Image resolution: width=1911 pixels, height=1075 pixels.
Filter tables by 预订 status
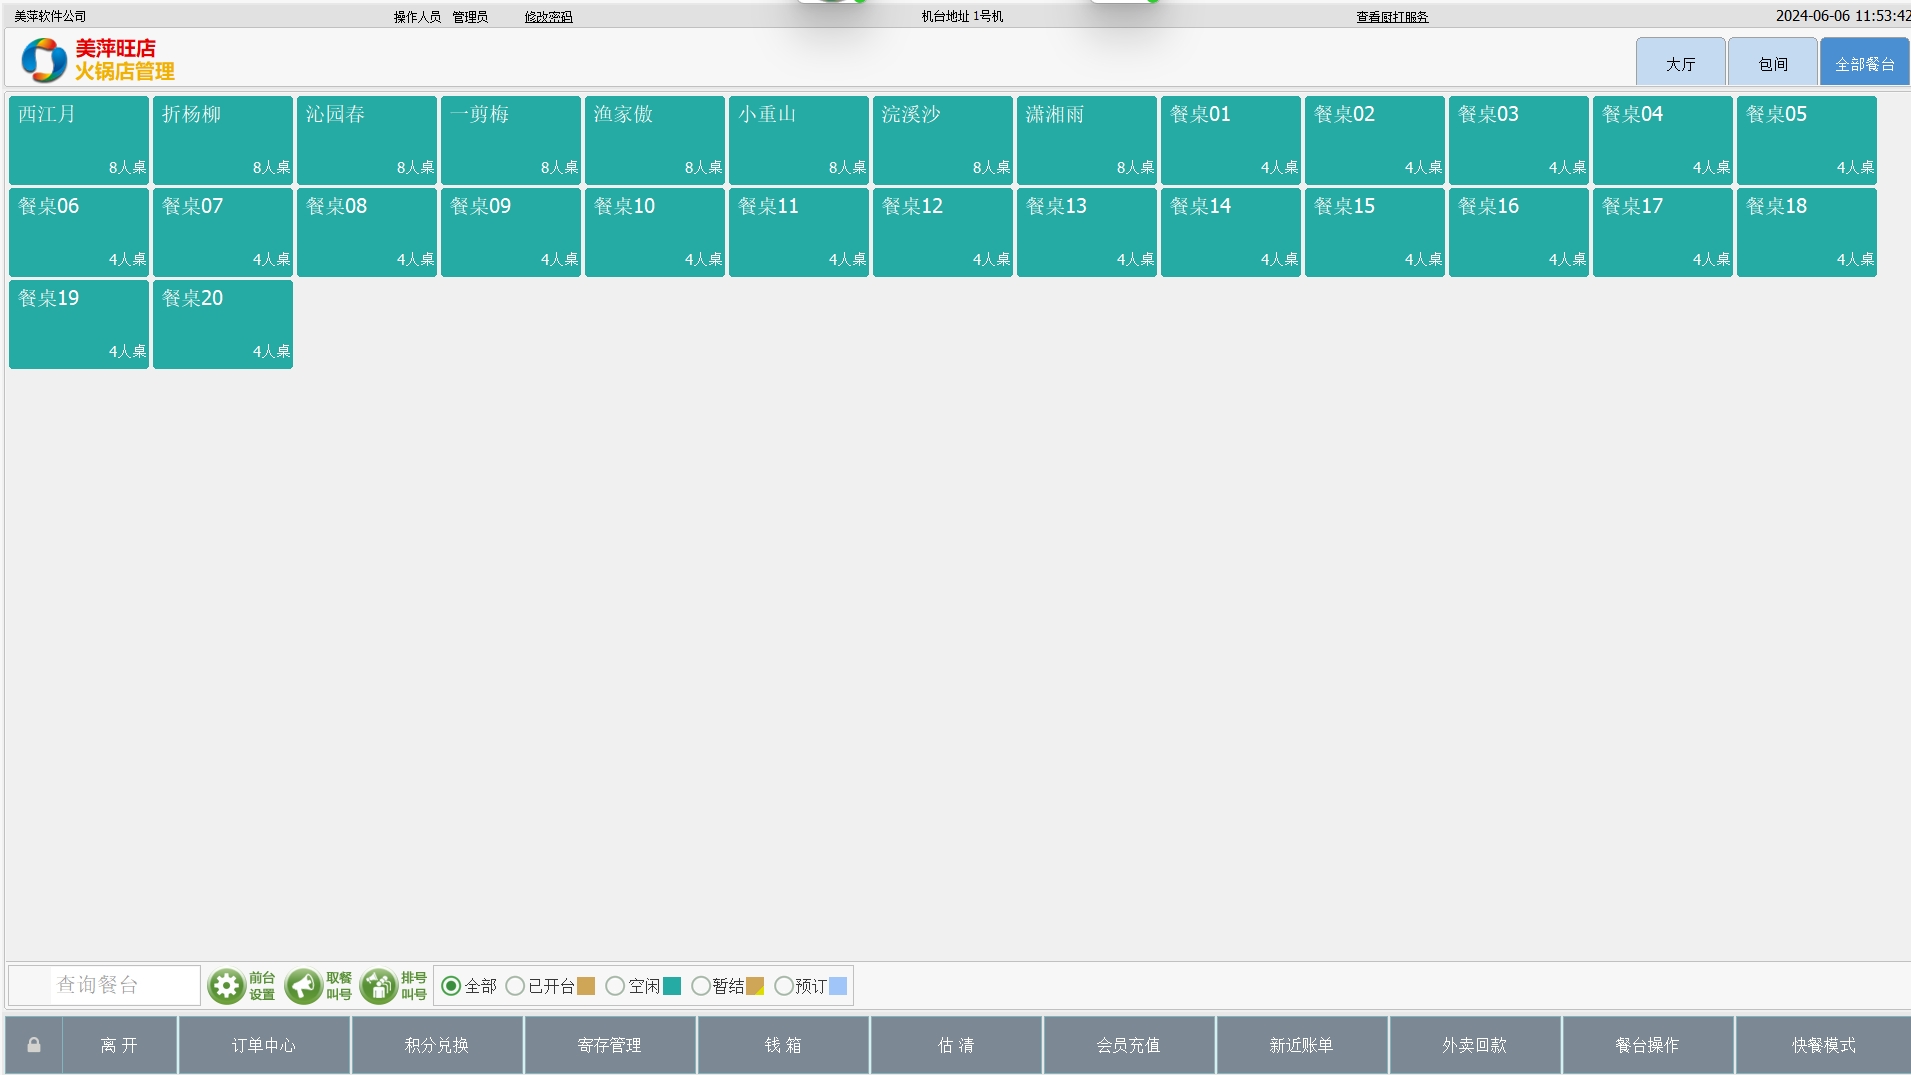(784, 986)
